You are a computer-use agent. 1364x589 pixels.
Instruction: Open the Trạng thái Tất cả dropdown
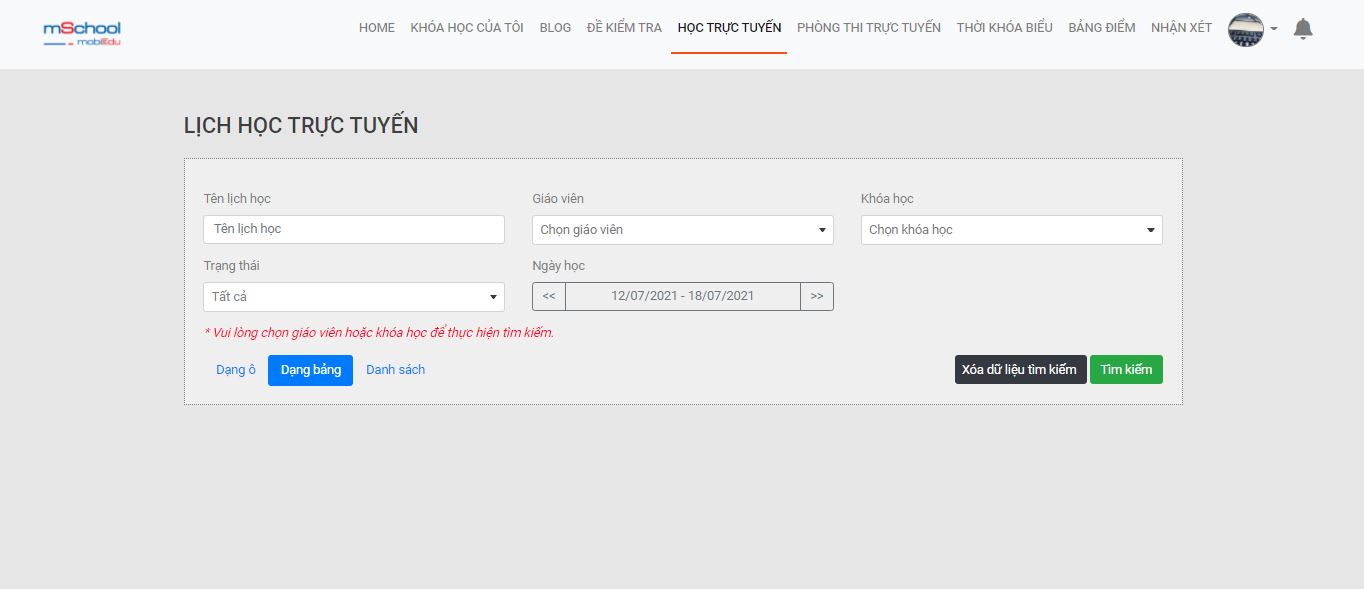click(354, 297)
